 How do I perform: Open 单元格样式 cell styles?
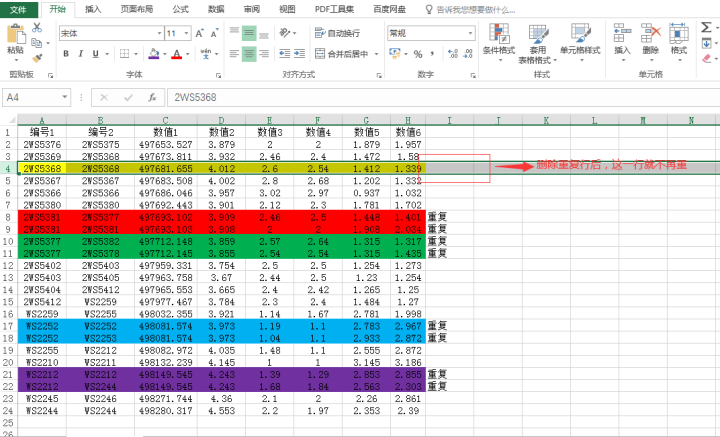(x=580, y=42)
